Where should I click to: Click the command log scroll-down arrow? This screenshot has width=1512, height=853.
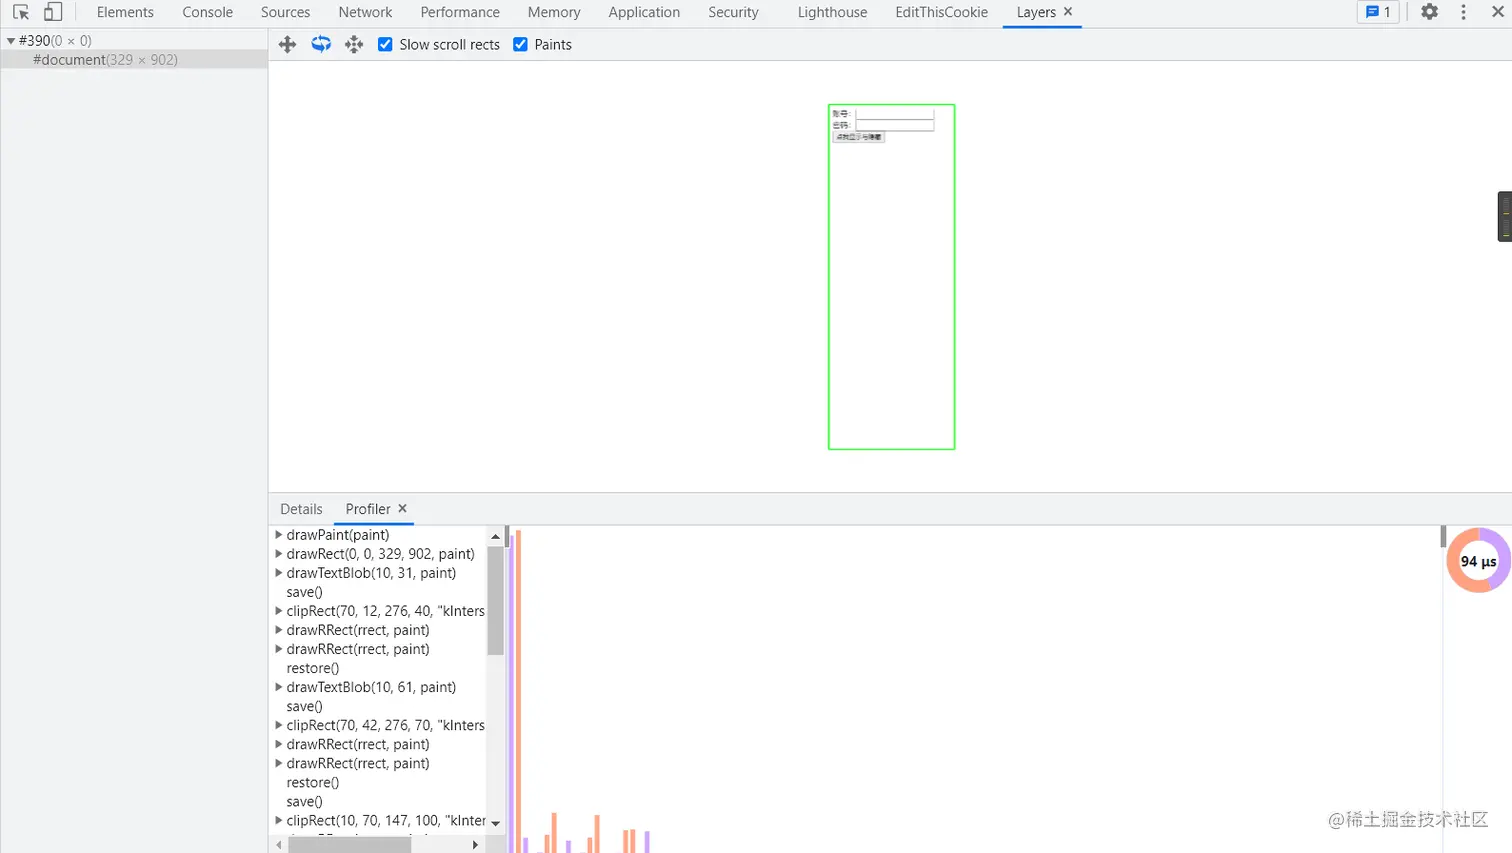click(x=495, y=824)
